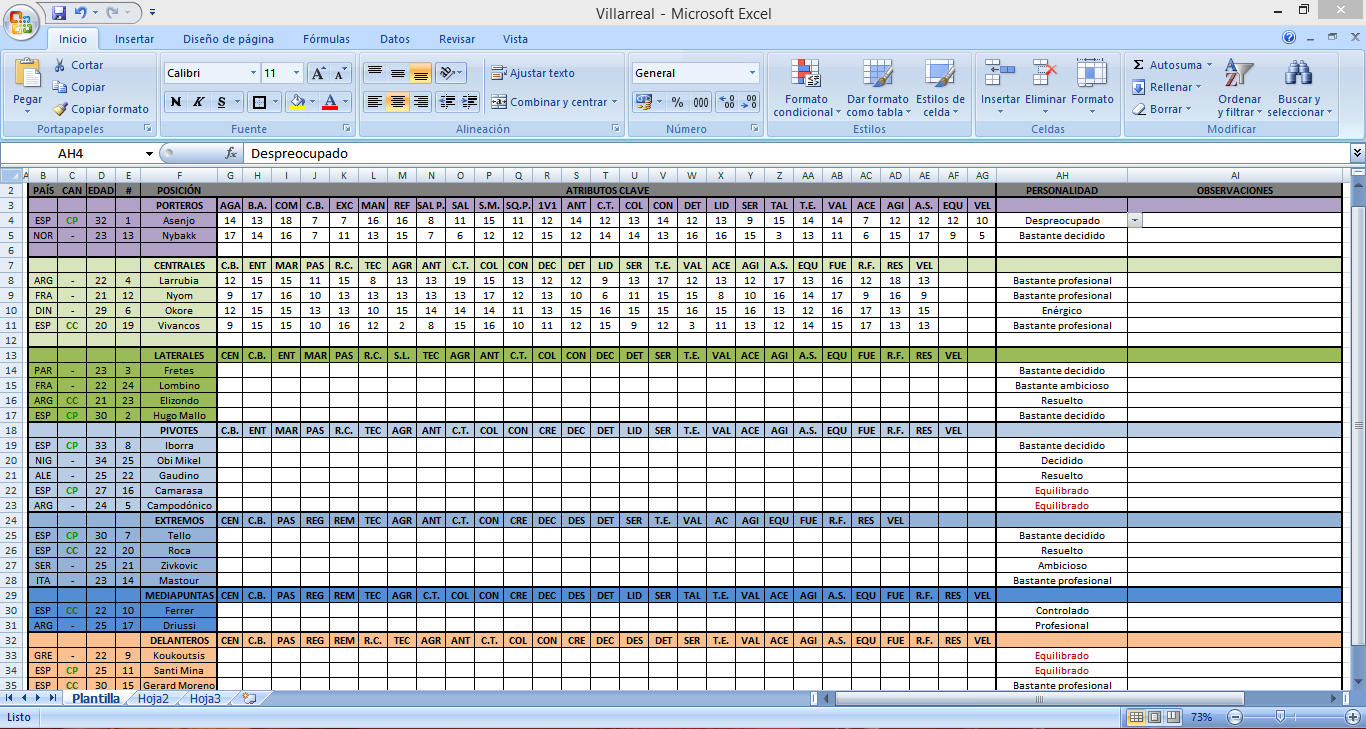Center cell text horizontally
The height and width of the screenshot is (729, 1366).
coord(397,101)
